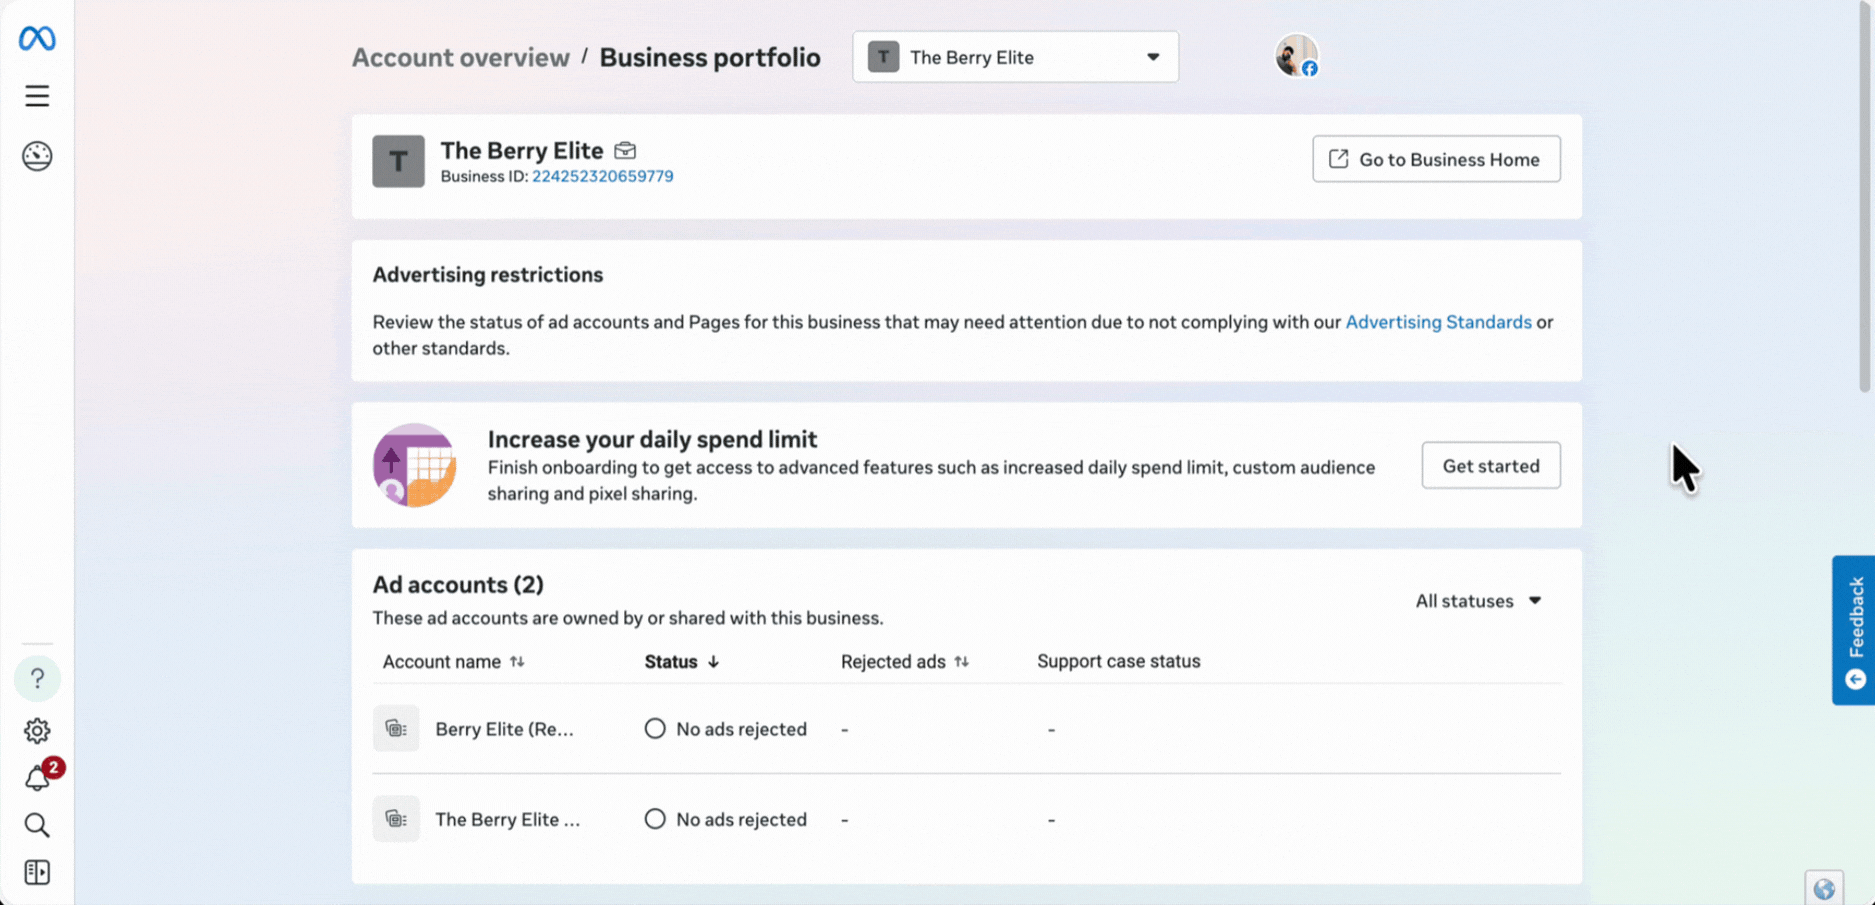Open Berry Elite (Re... account row

click(966, 729)
